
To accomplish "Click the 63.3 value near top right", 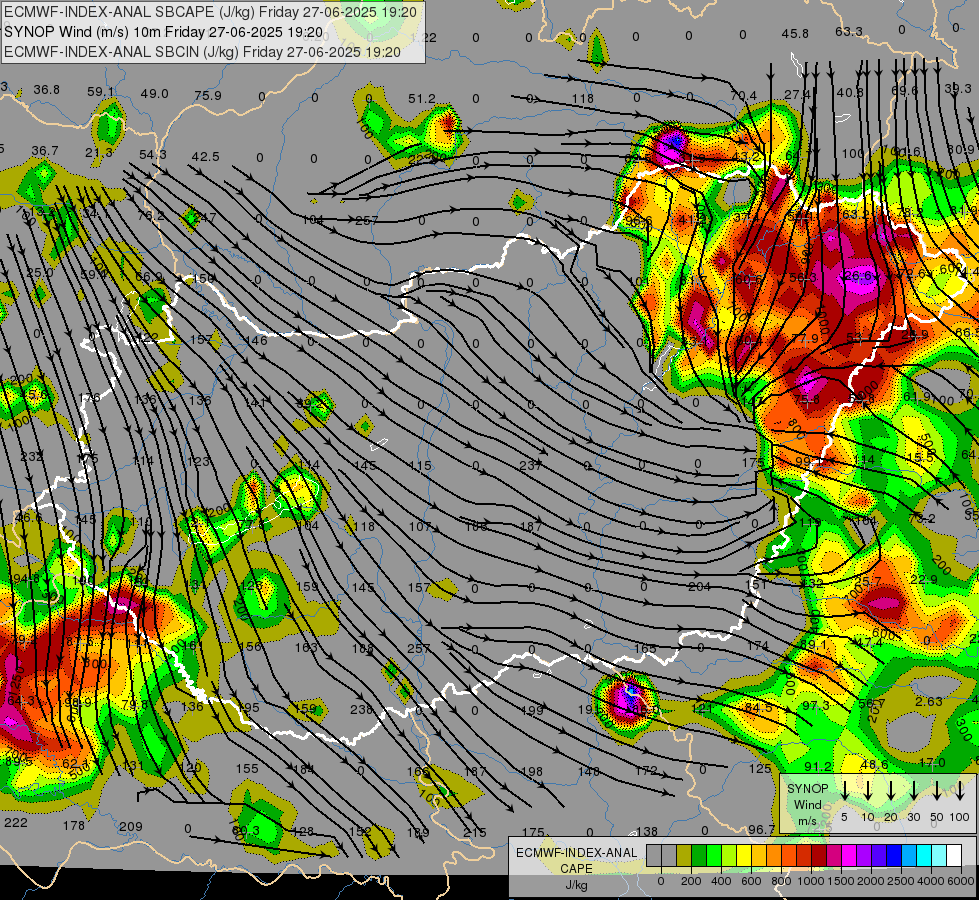I will [849, 31].
